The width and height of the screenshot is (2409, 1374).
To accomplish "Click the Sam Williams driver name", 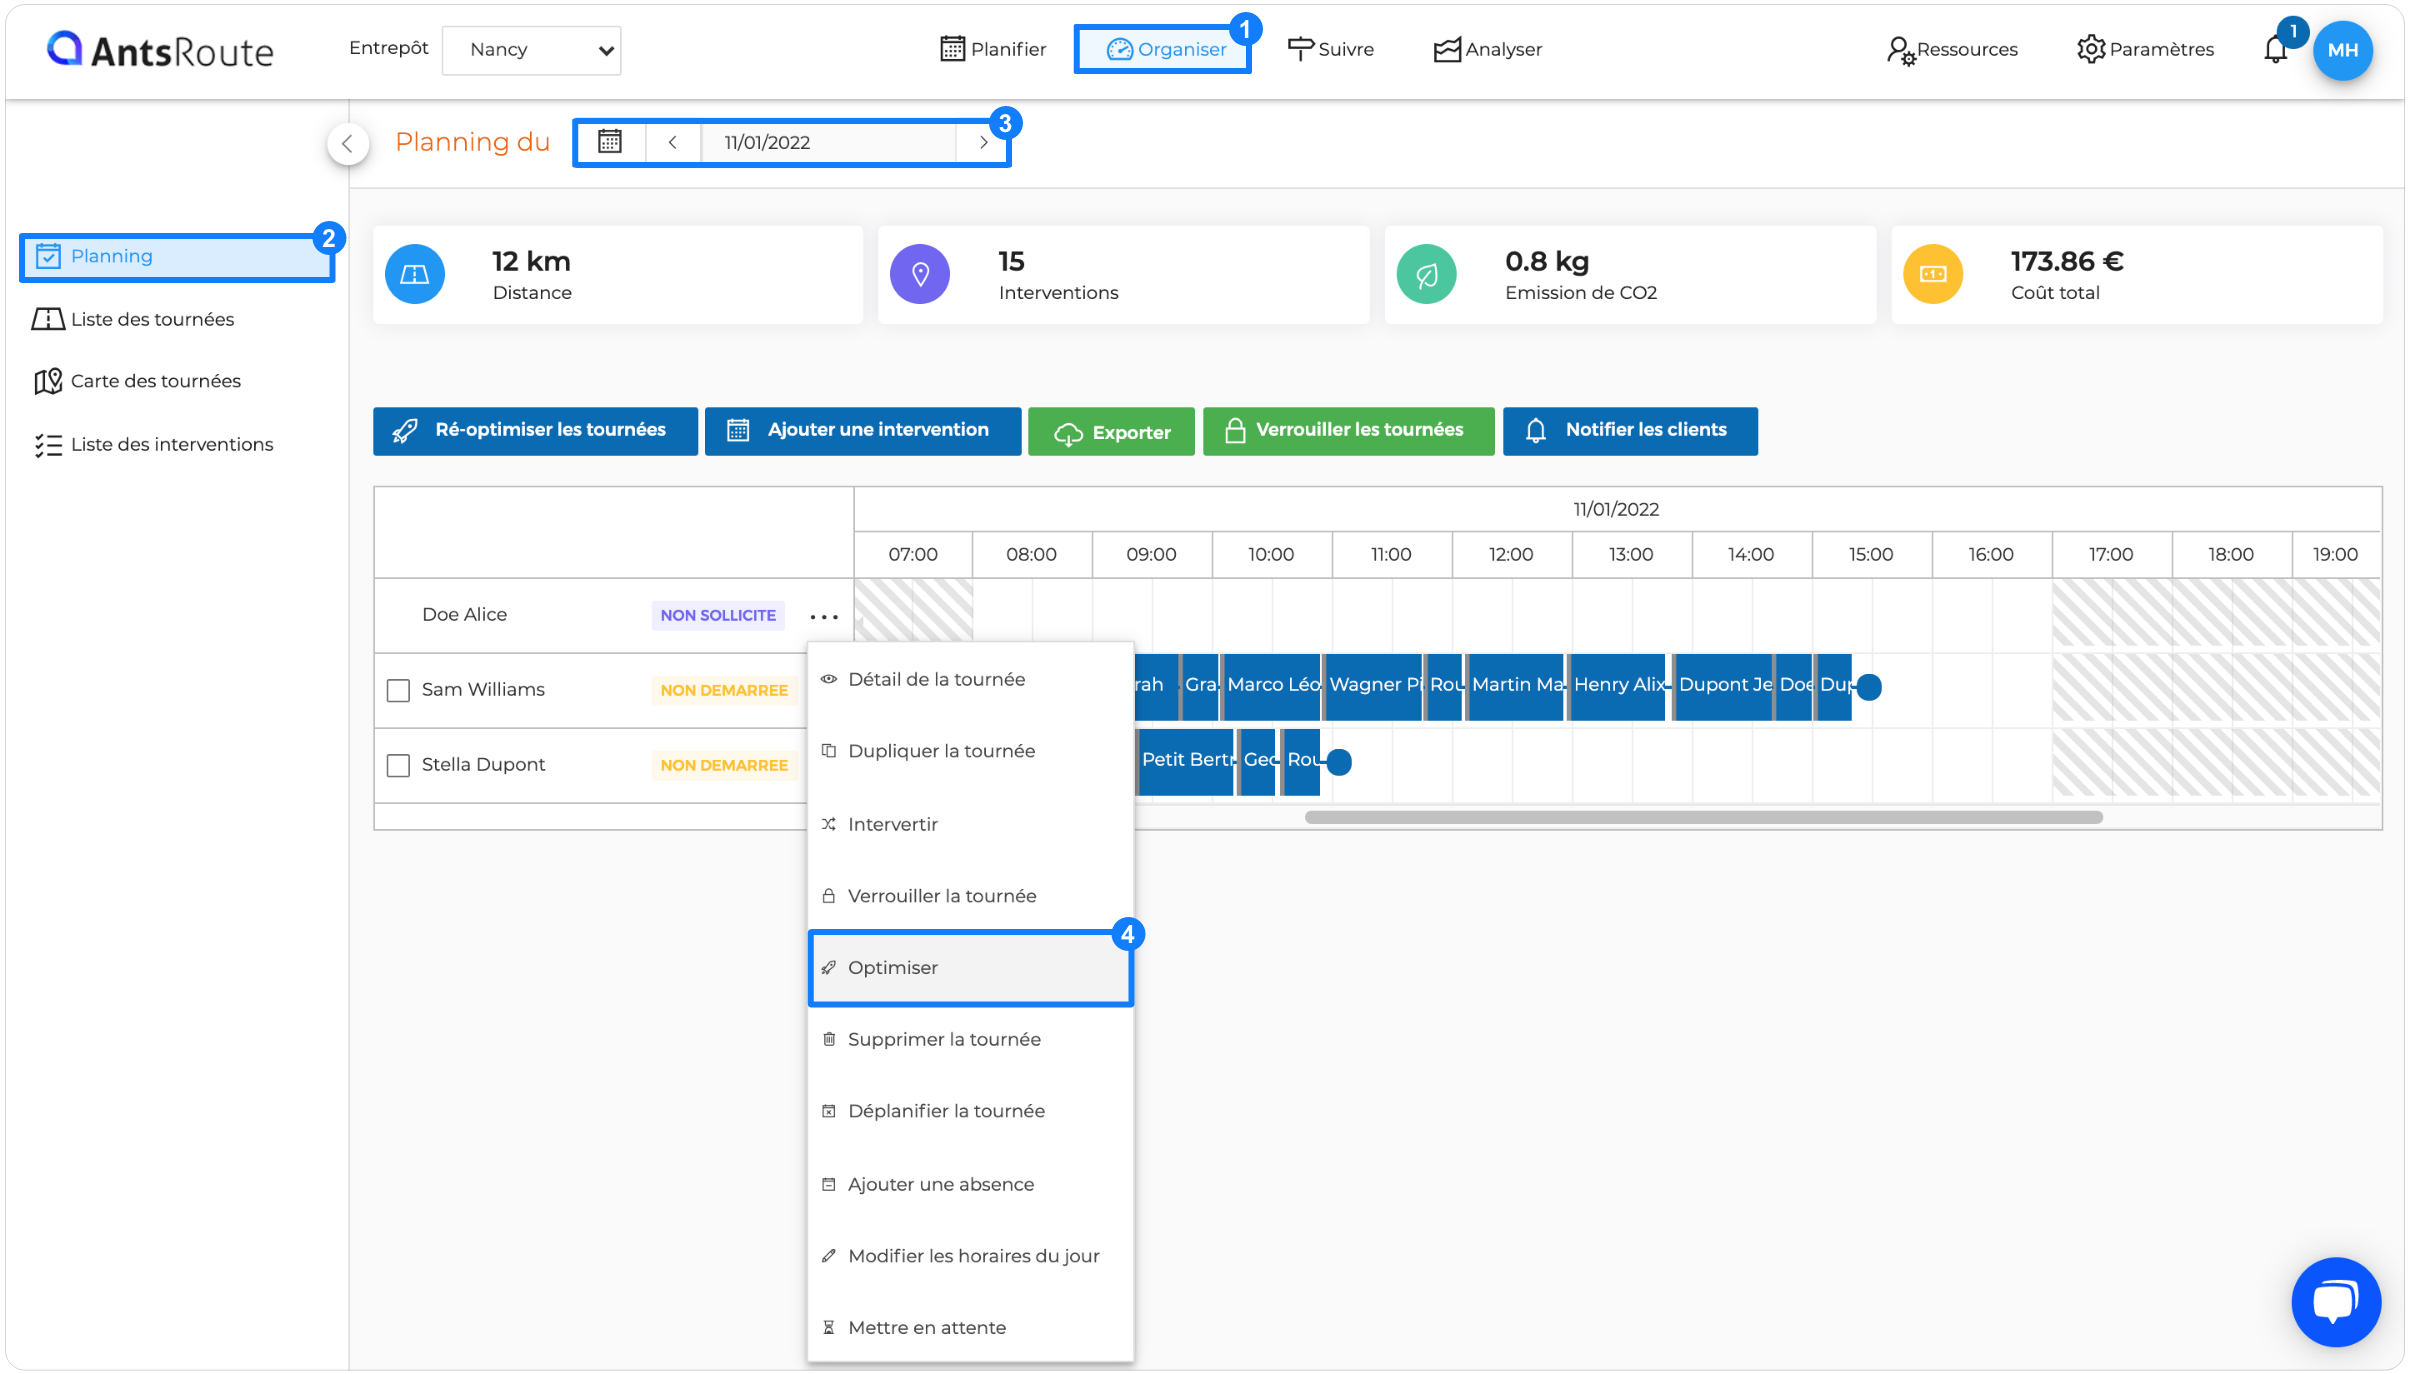I will click(483, 690).
